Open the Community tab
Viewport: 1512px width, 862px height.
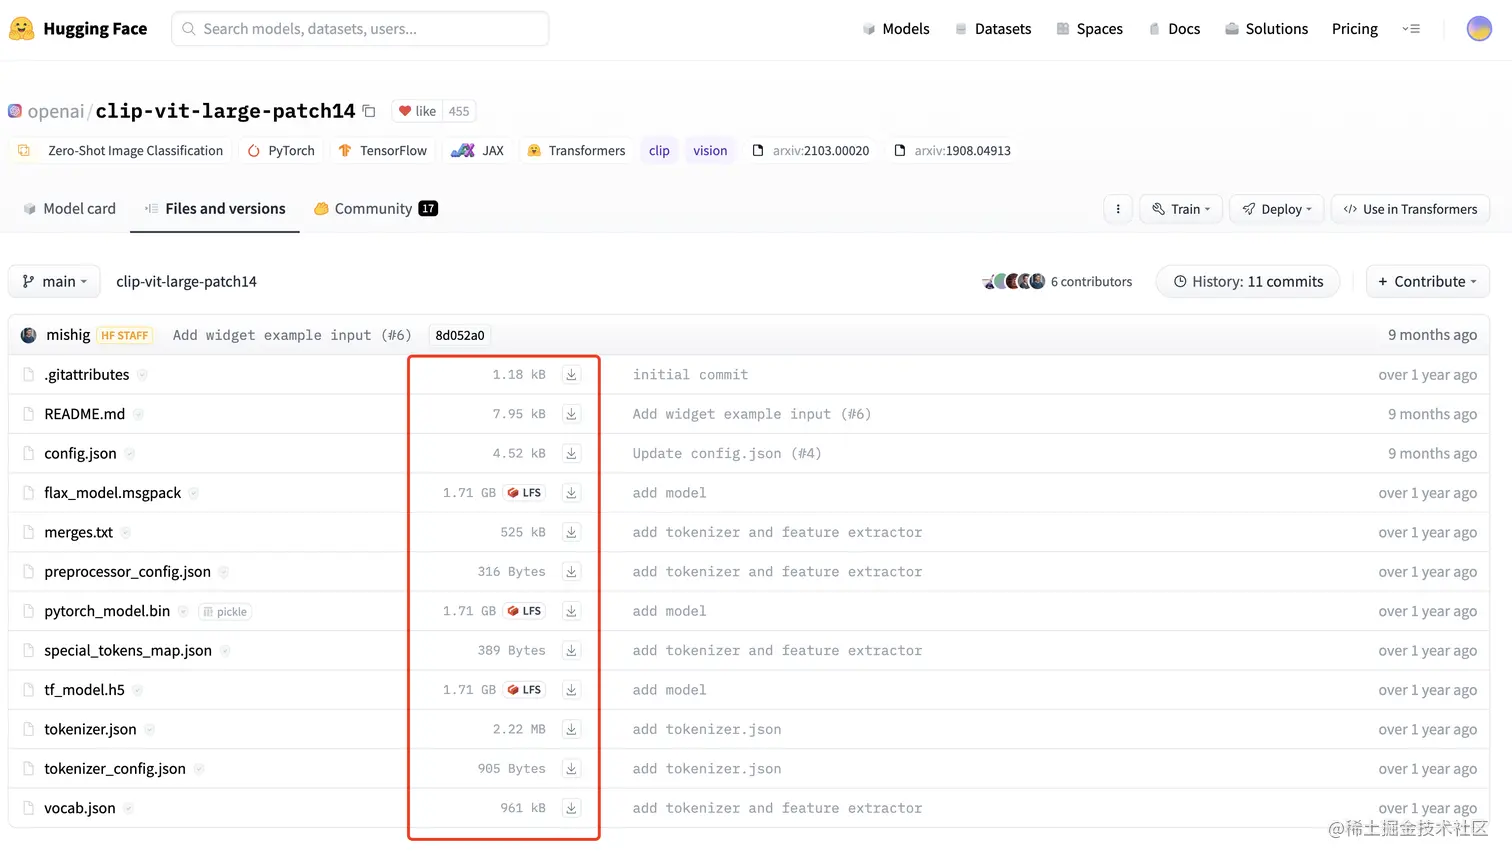click(375, 209)
